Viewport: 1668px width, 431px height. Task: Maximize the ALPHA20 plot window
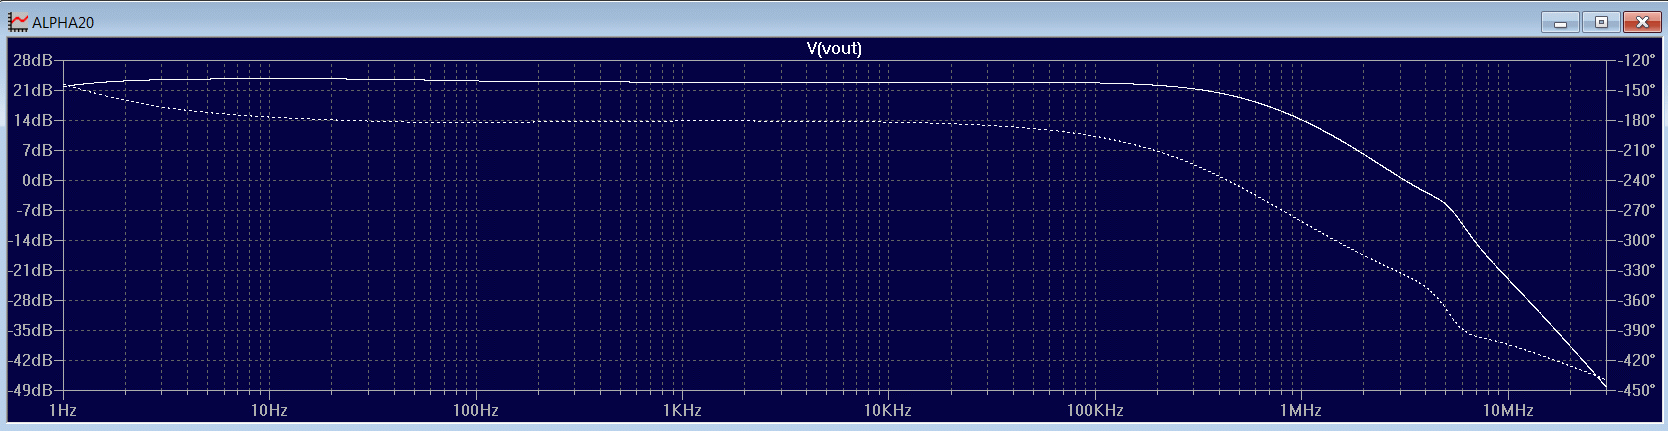point(1601,22)
